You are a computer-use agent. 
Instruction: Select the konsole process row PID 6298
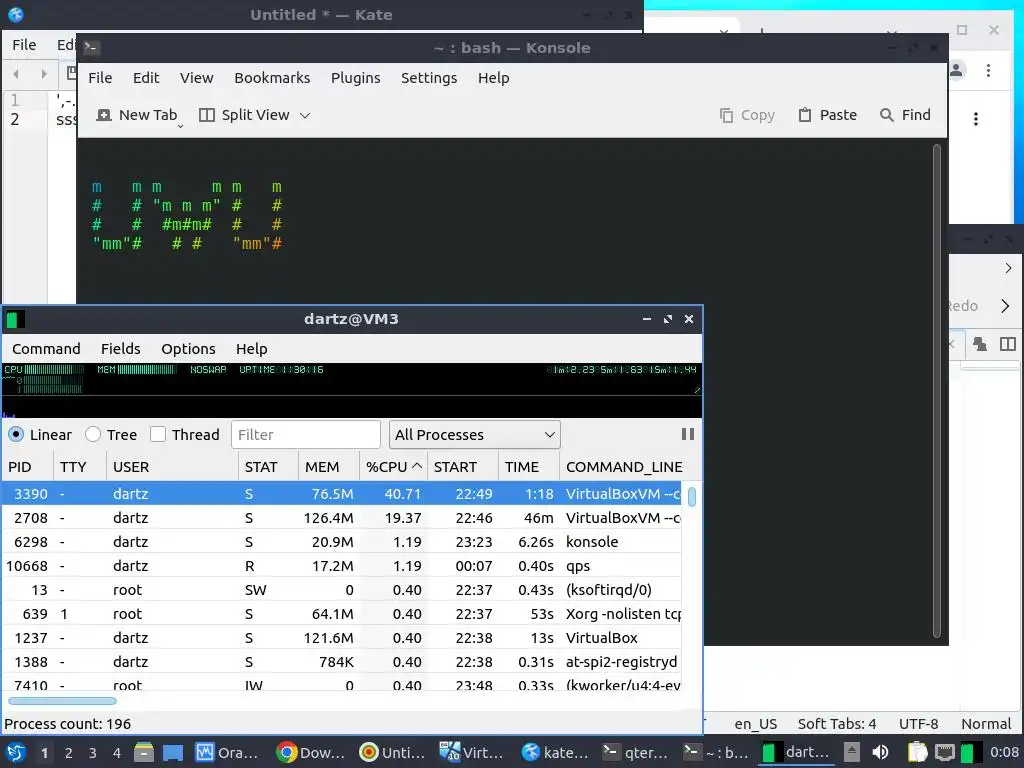point(342,542)
